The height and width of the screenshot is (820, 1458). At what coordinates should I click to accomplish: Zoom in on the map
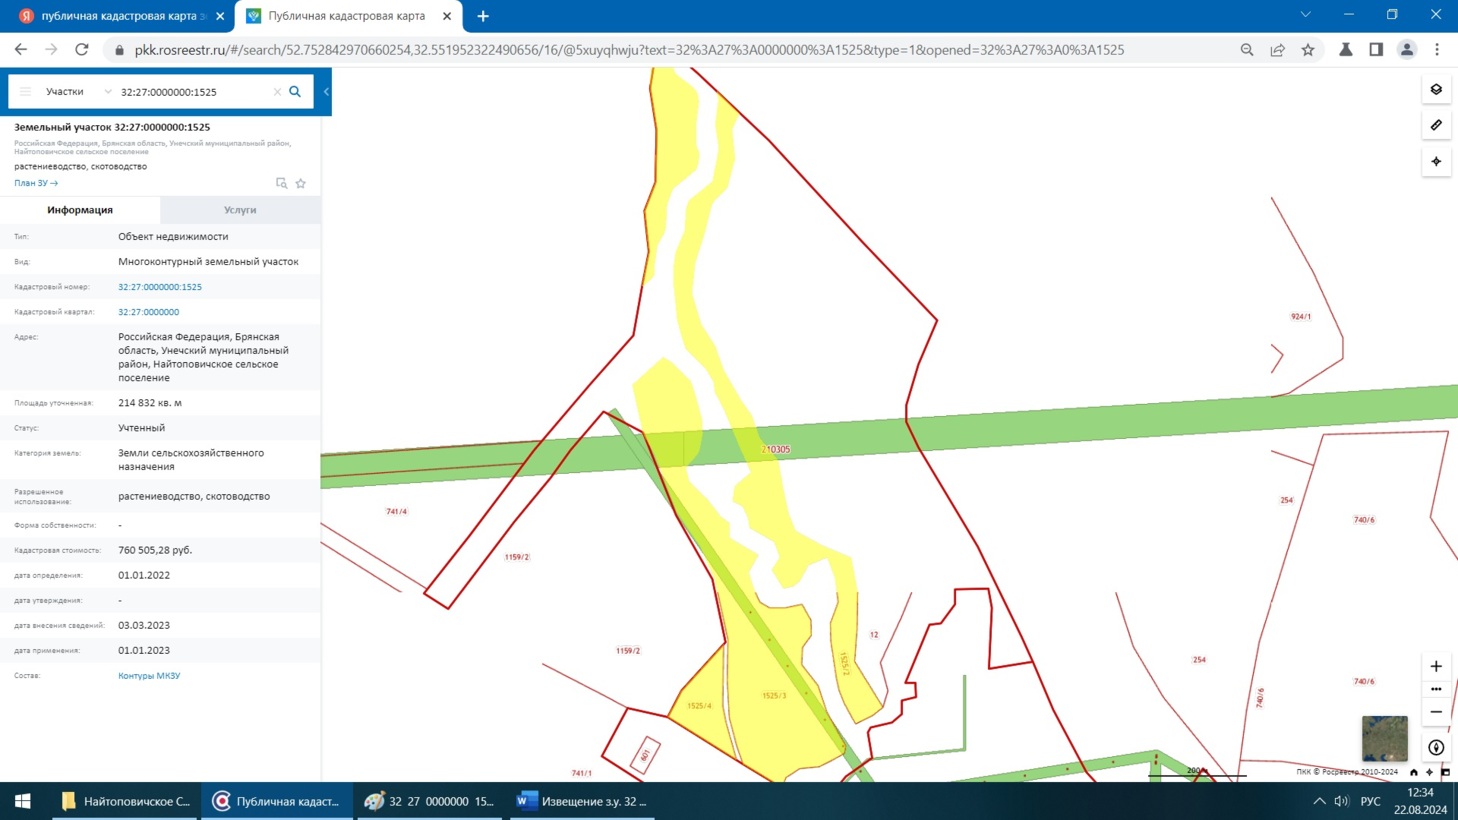point(1436,667)
